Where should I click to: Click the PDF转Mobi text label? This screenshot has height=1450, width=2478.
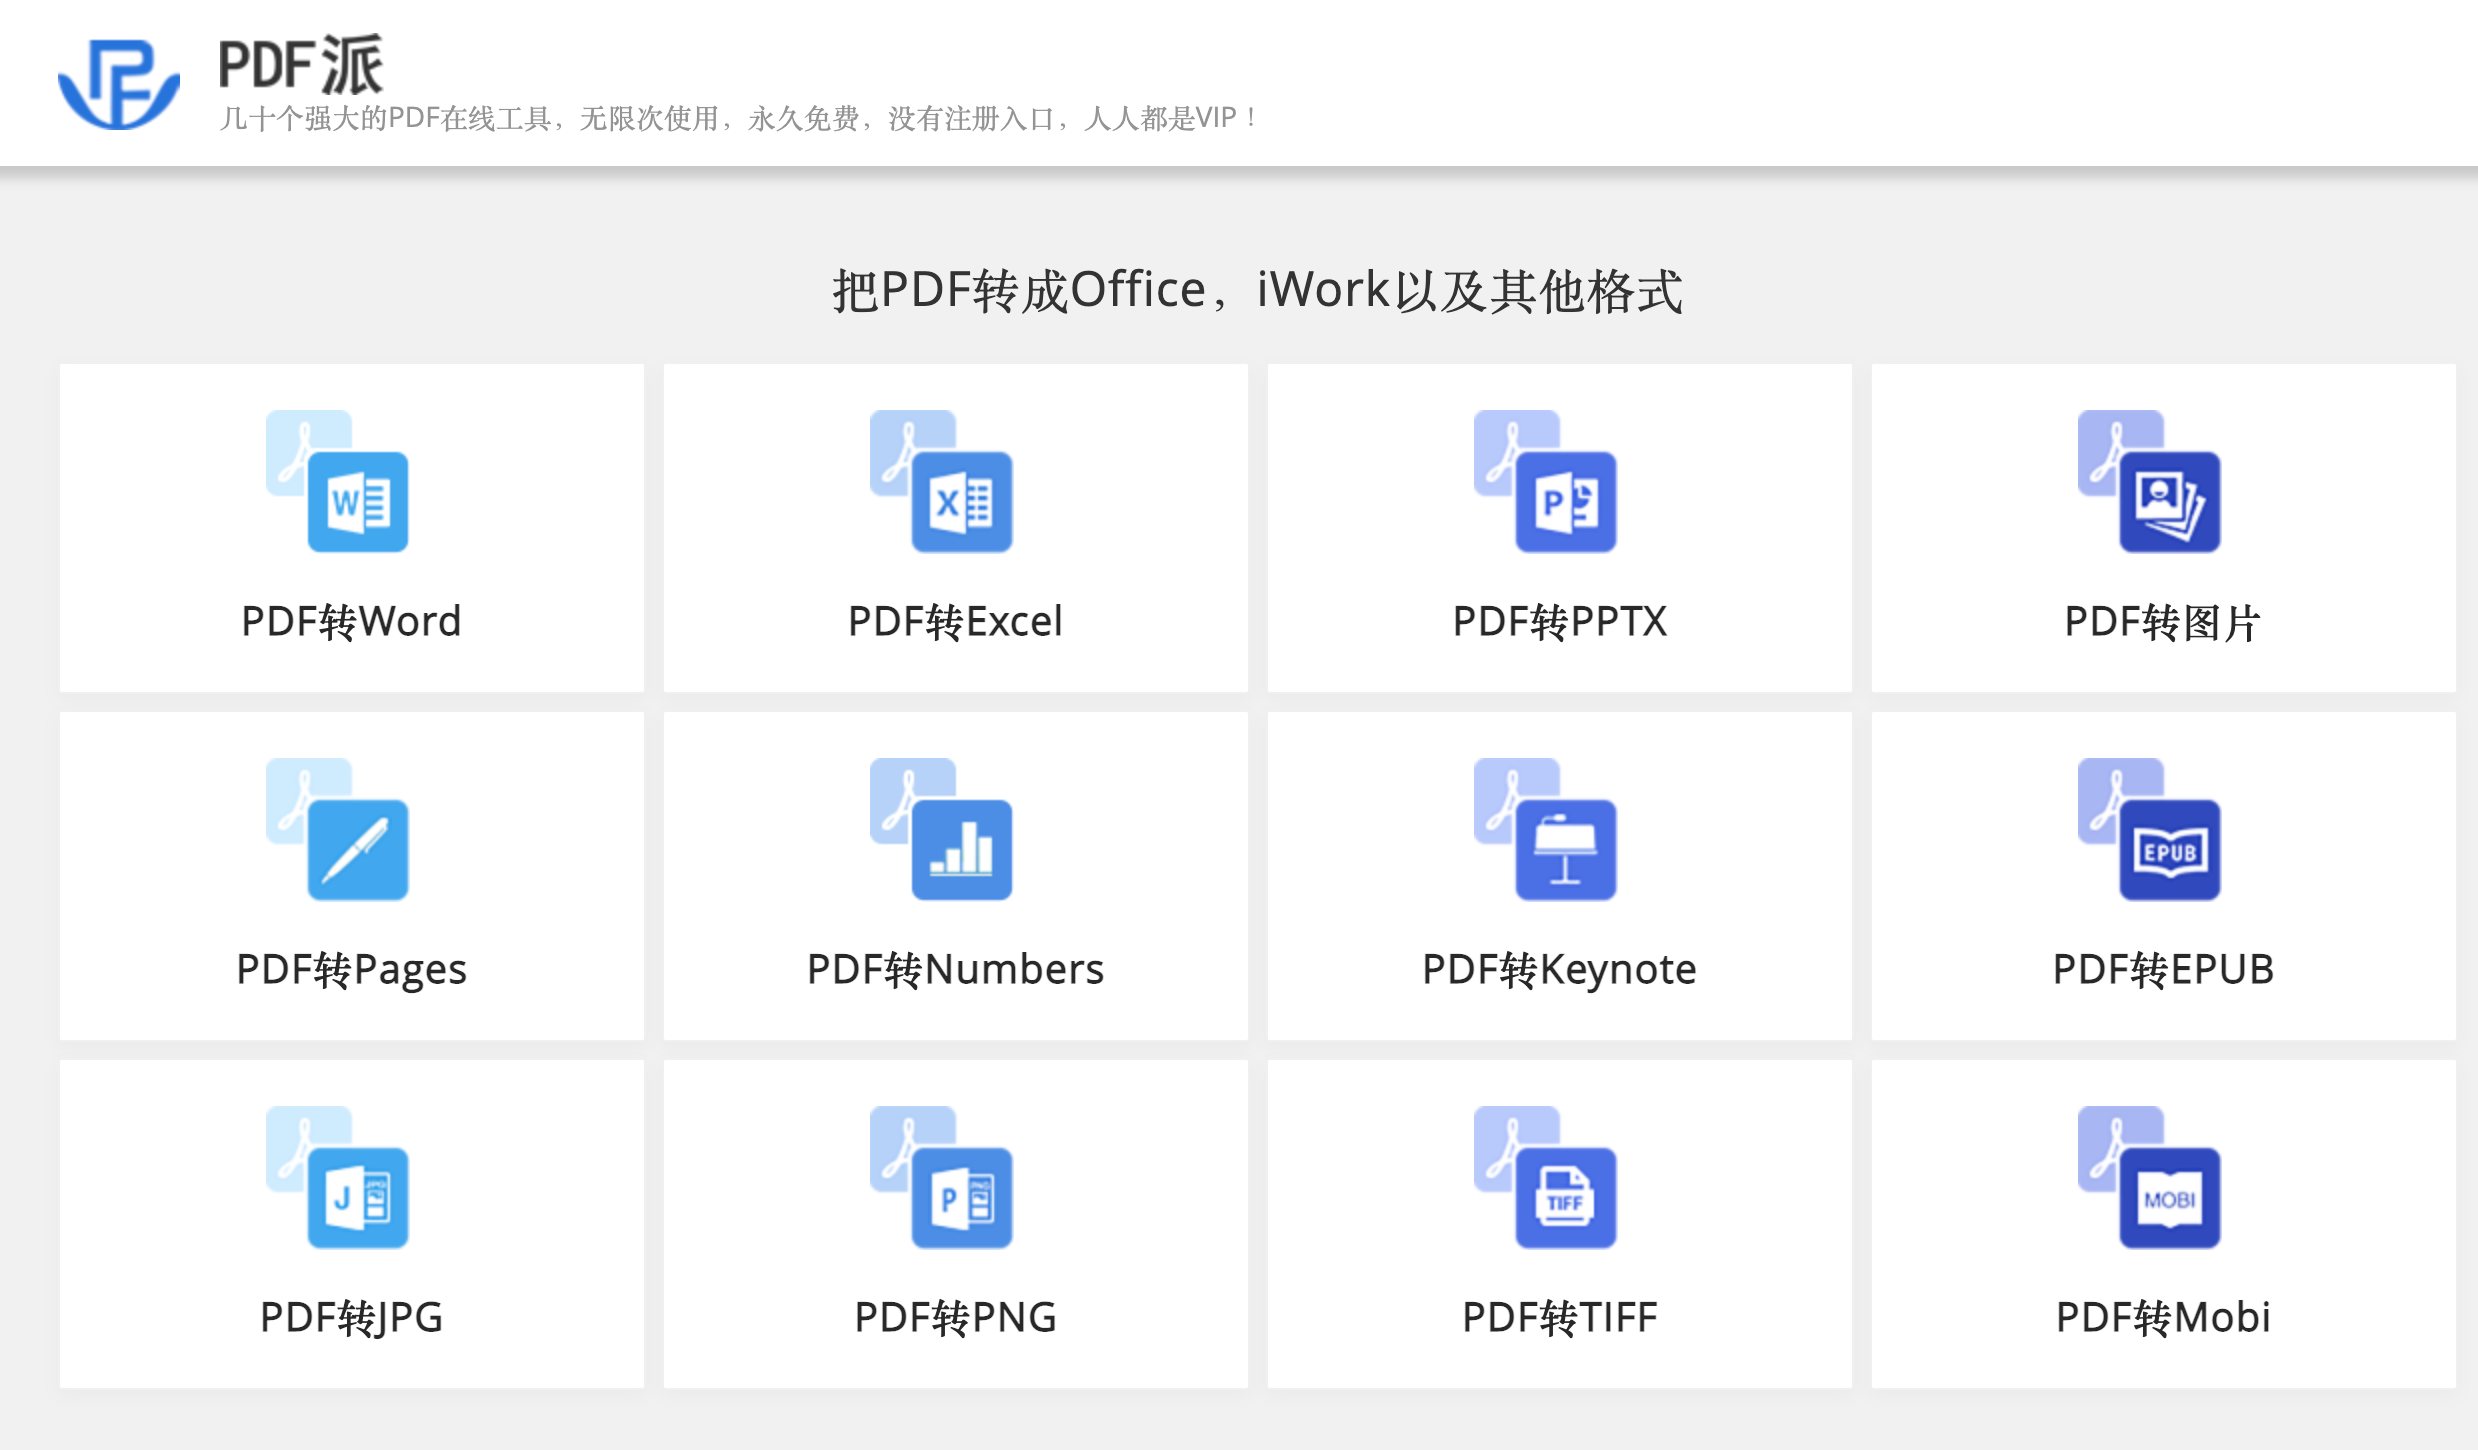pos(2163,1317)
